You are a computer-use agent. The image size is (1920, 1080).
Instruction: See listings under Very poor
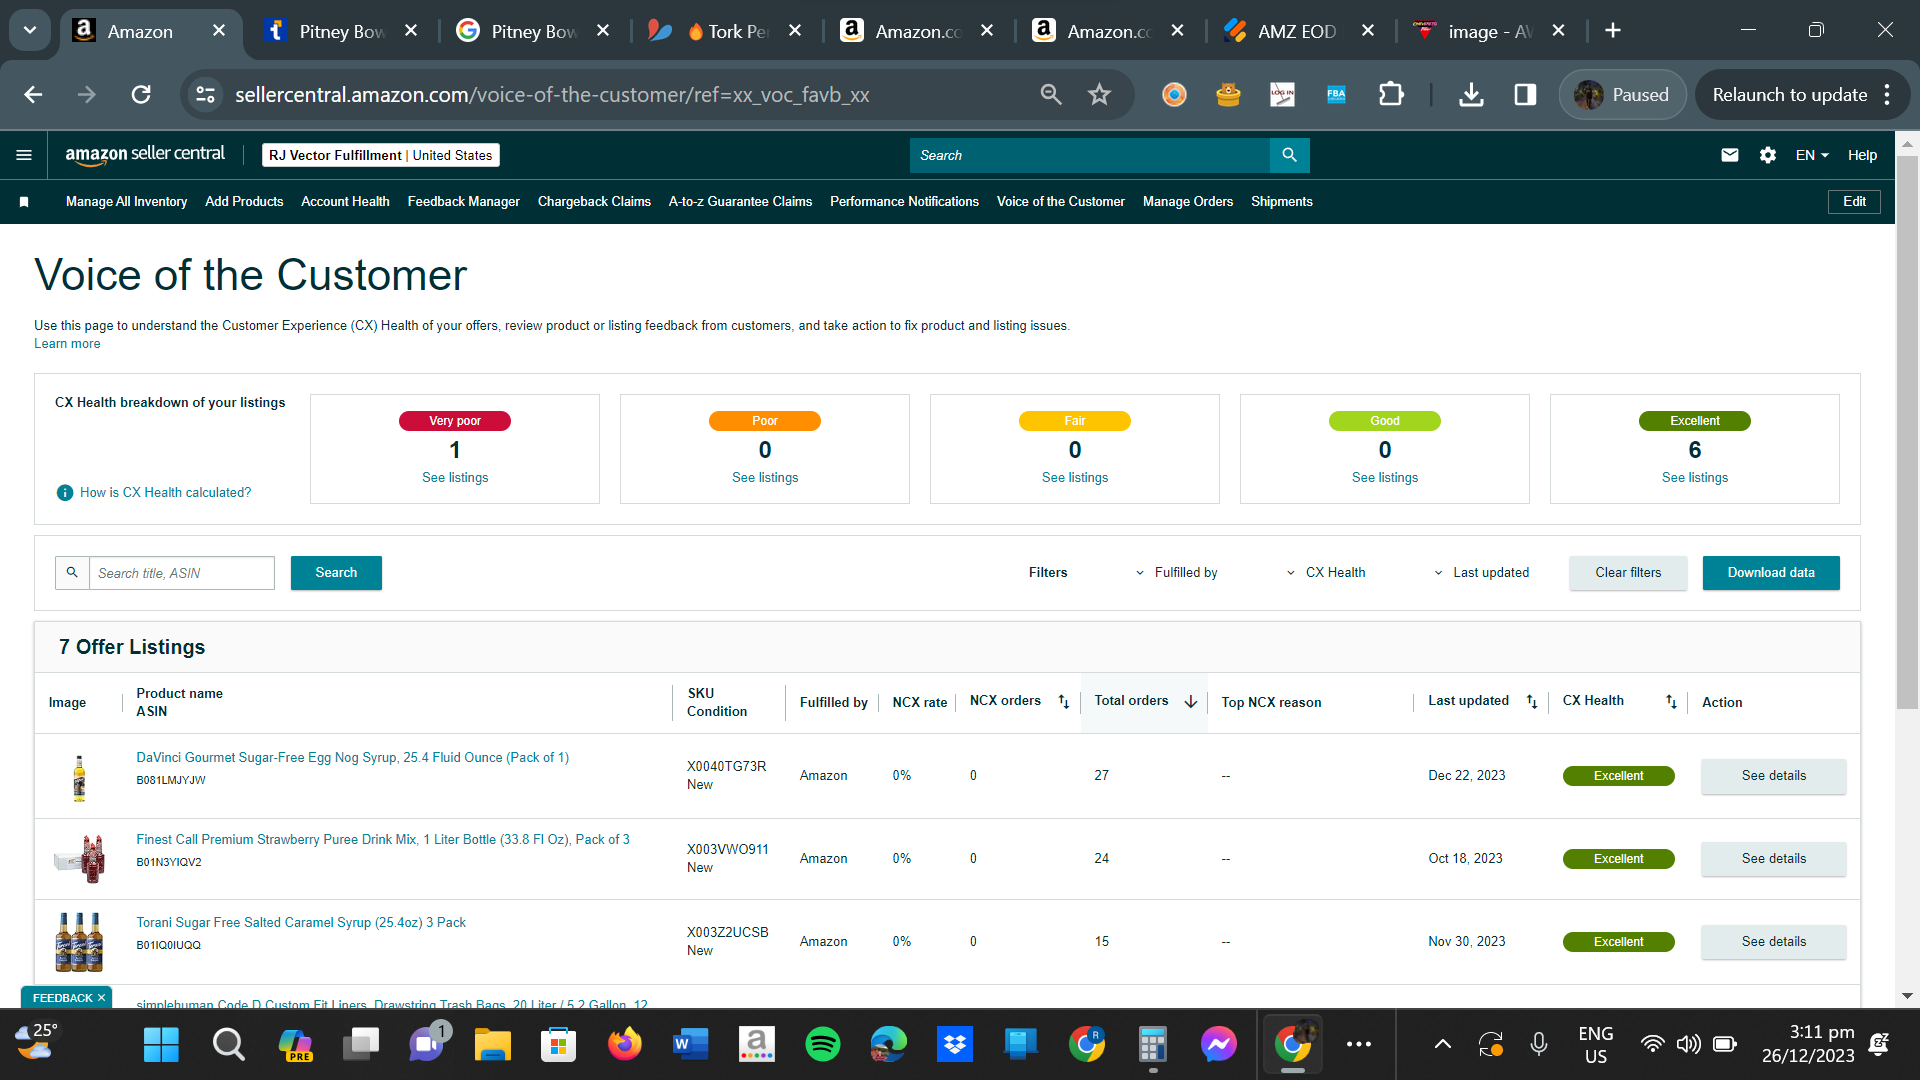coord(455,478)
